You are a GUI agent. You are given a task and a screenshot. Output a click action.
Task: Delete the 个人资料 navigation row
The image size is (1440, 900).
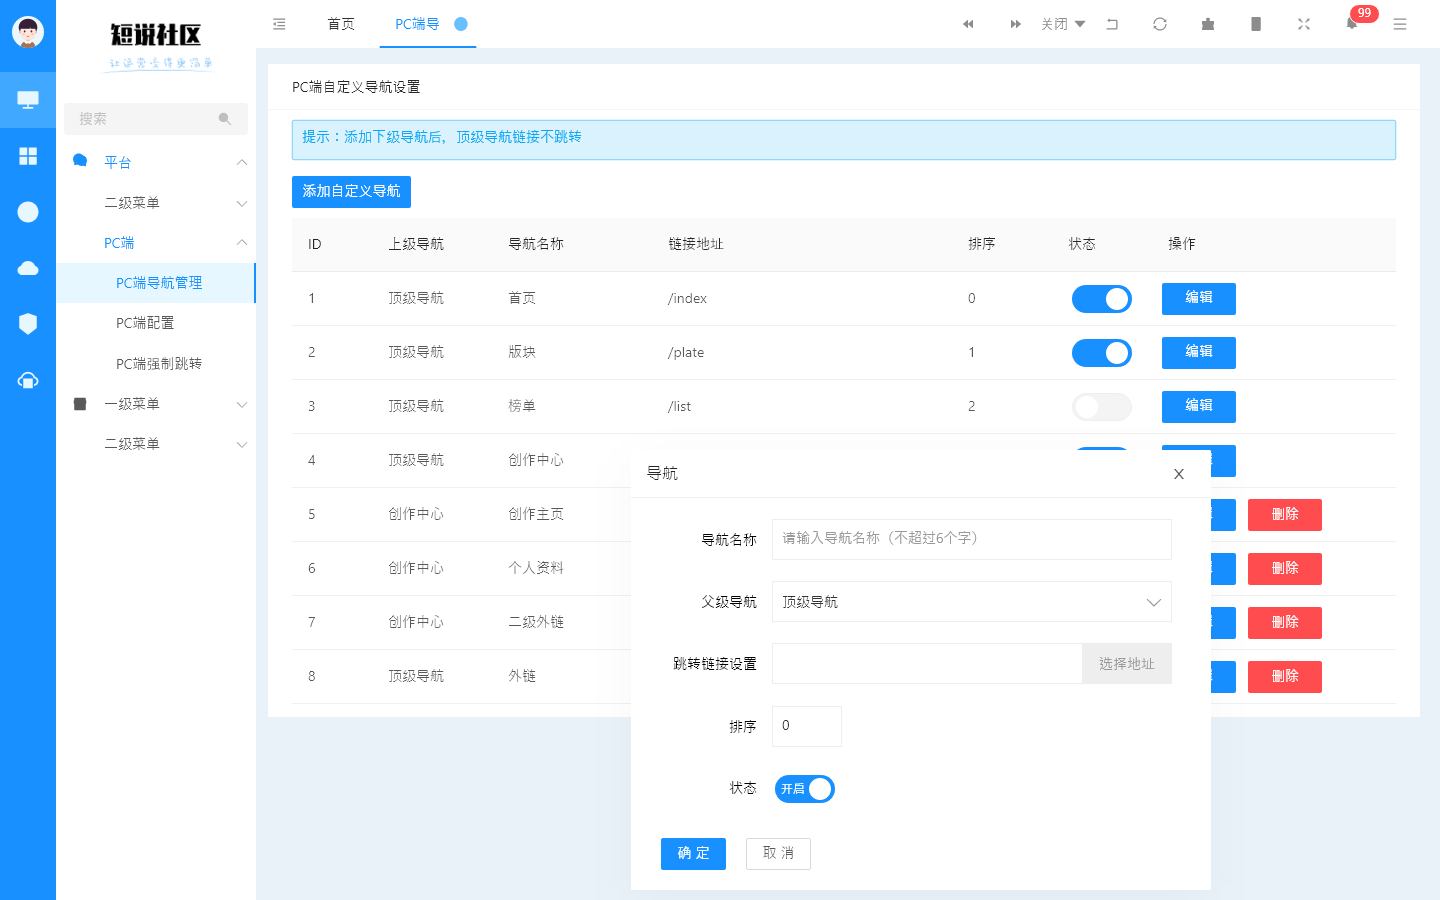pyautogui.click(x=1285, y=569)
